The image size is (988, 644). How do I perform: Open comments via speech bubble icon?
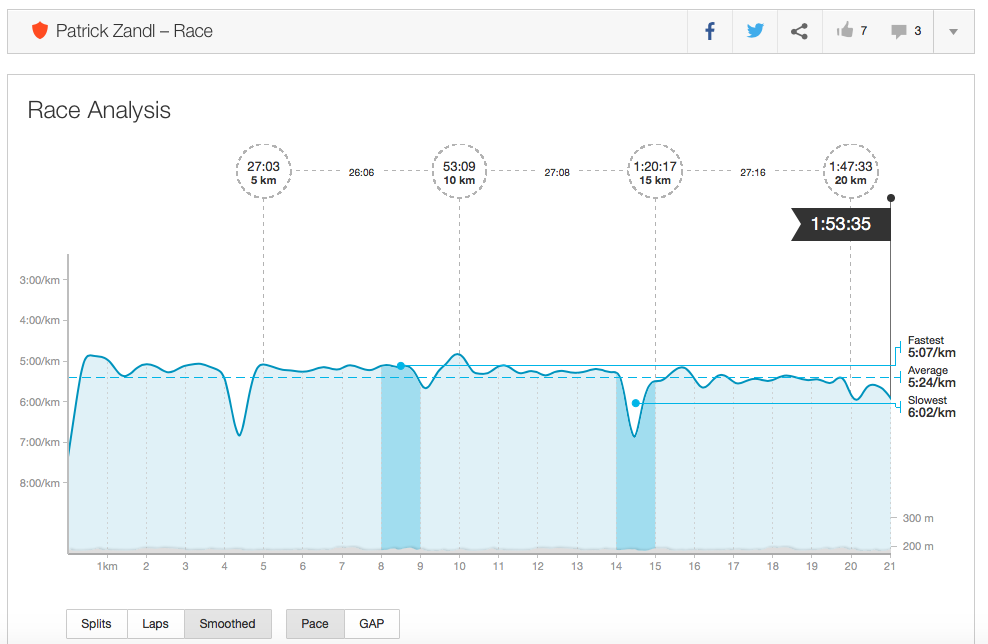(899, 31)
